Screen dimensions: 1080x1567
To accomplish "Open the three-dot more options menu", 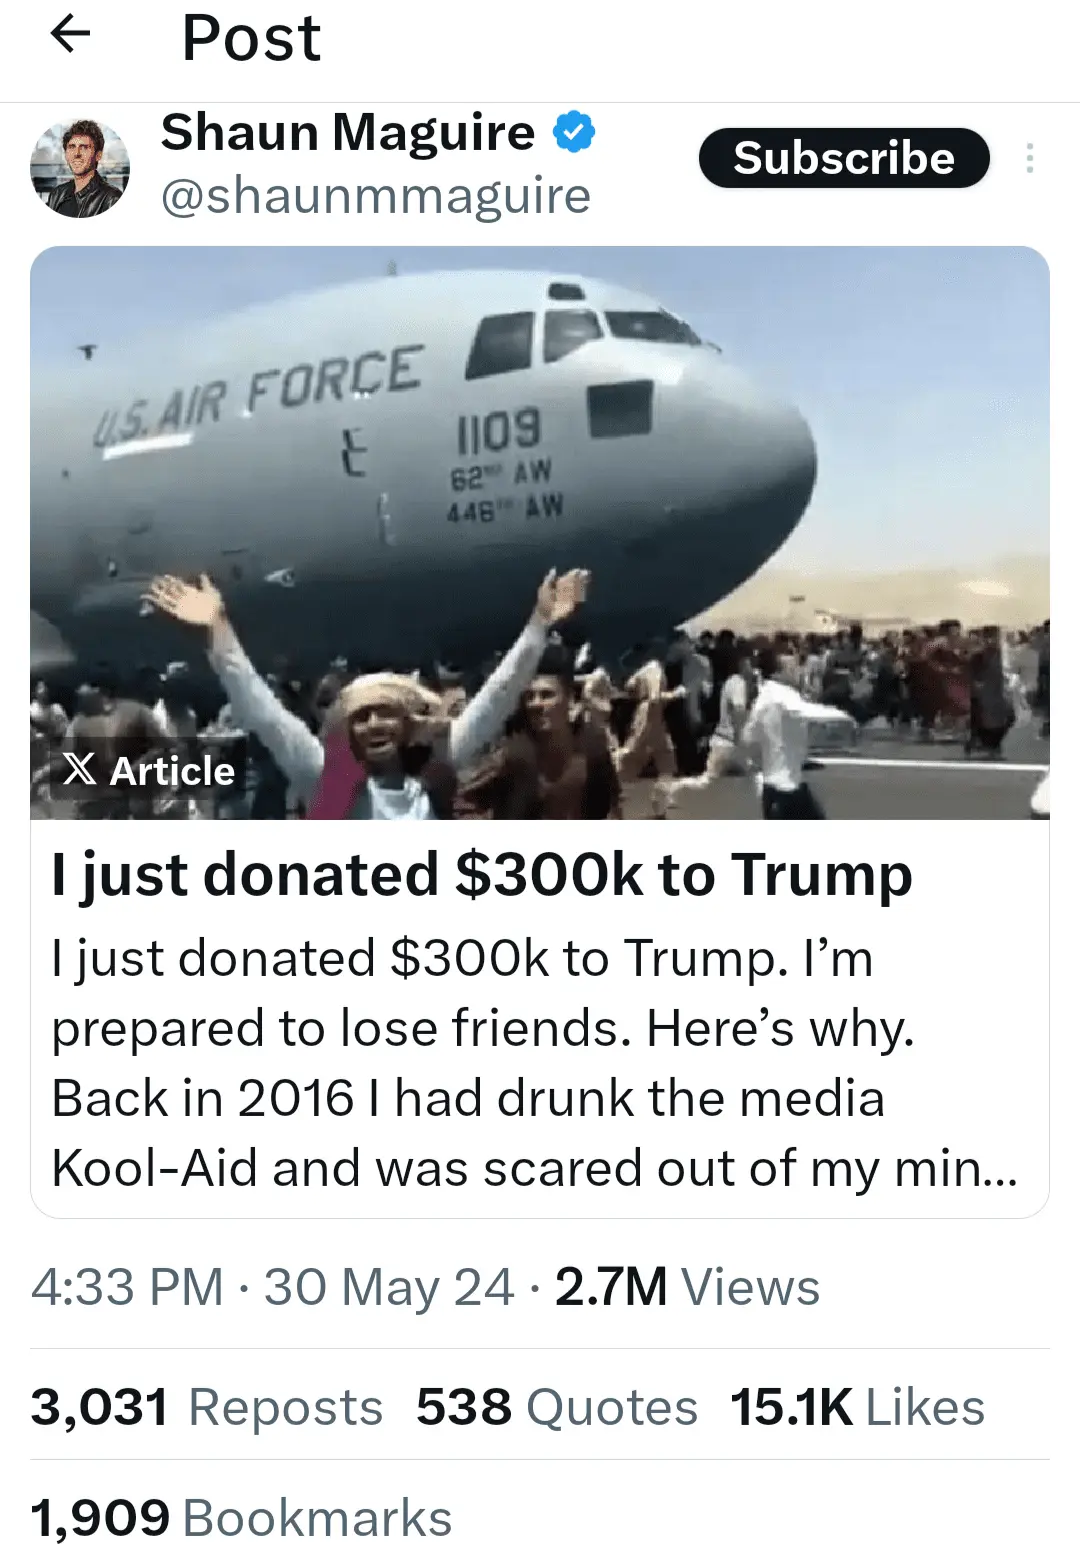I will [1029, 158].
